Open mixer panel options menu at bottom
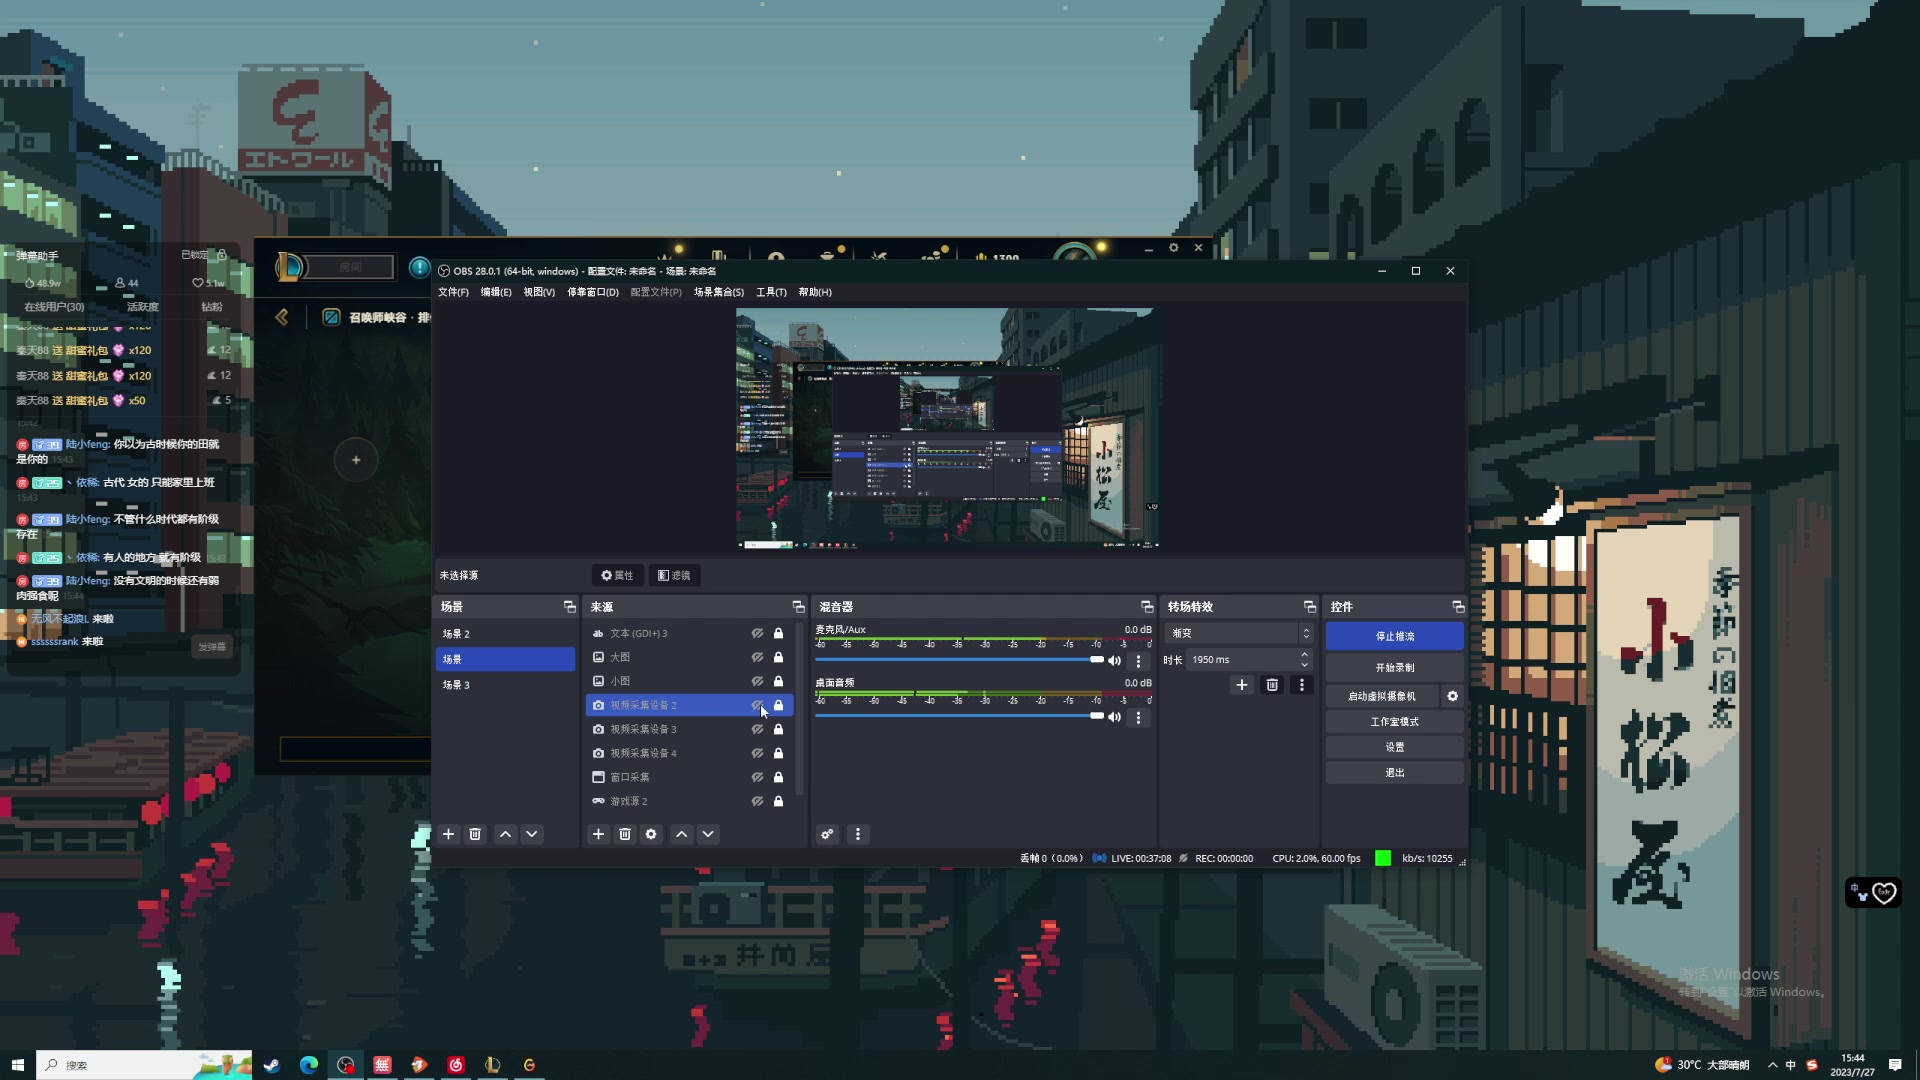 [x=858, y=834]
